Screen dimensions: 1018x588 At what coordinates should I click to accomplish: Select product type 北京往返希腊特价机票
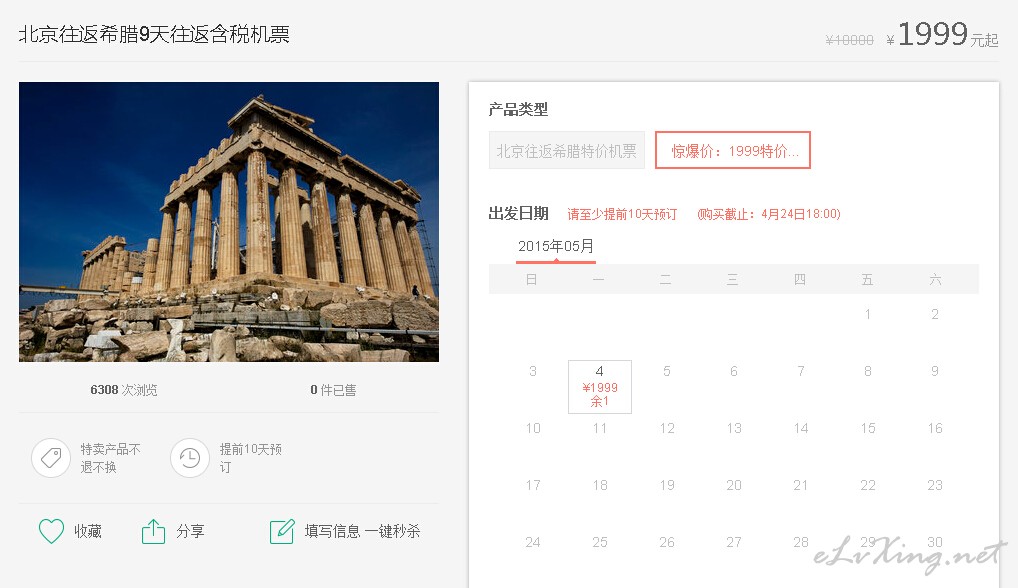pyautogui.click(x=566, y=151)
